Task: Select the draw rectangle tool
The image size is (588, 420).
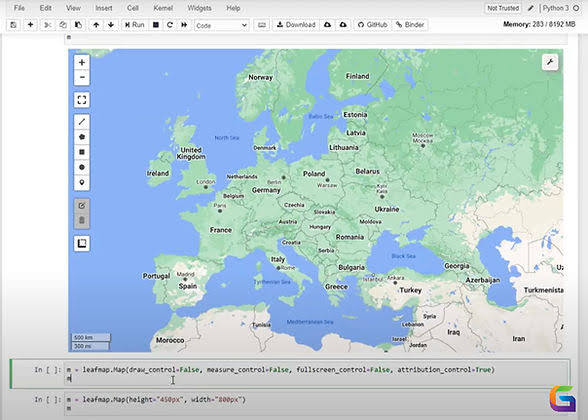Action: (82, 152)
